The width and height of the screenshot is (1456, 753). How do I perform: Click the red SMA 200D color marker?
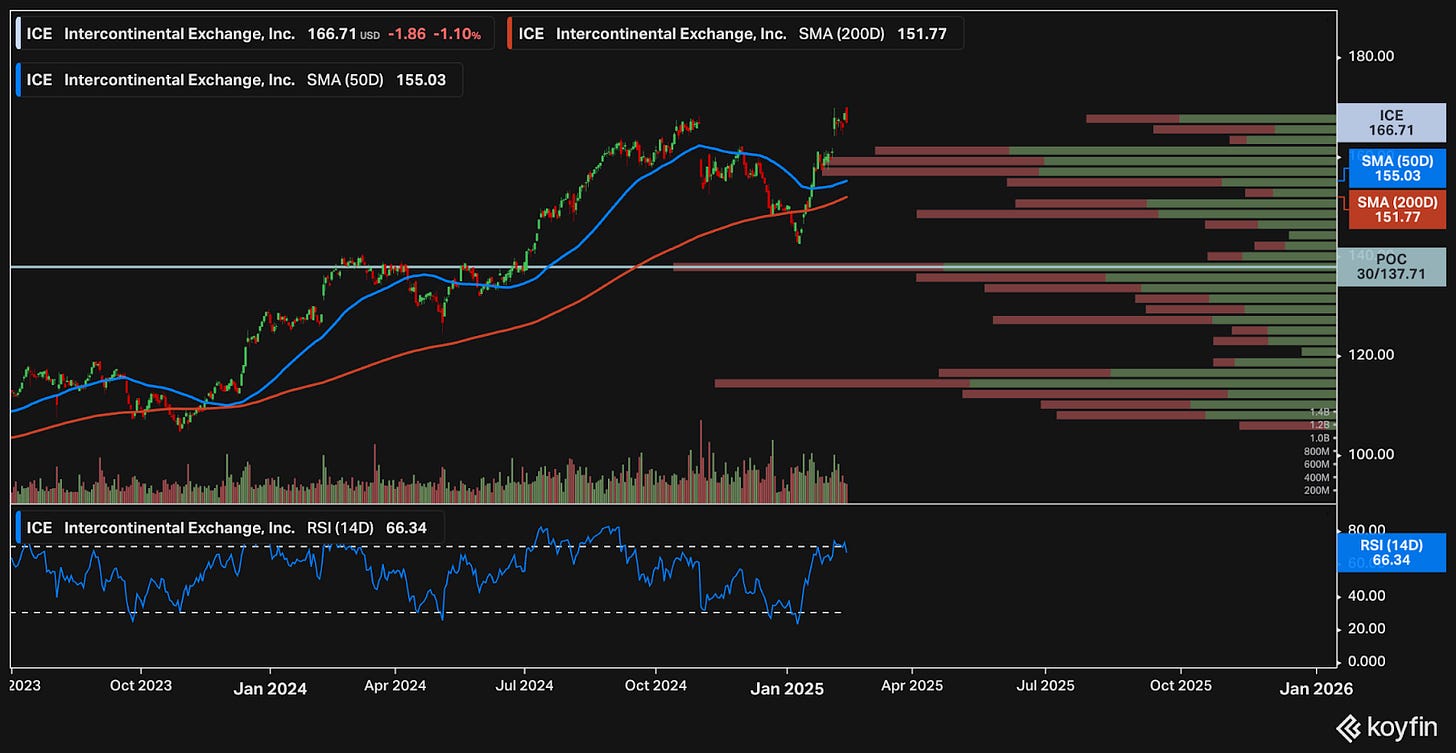coord(510,34)
